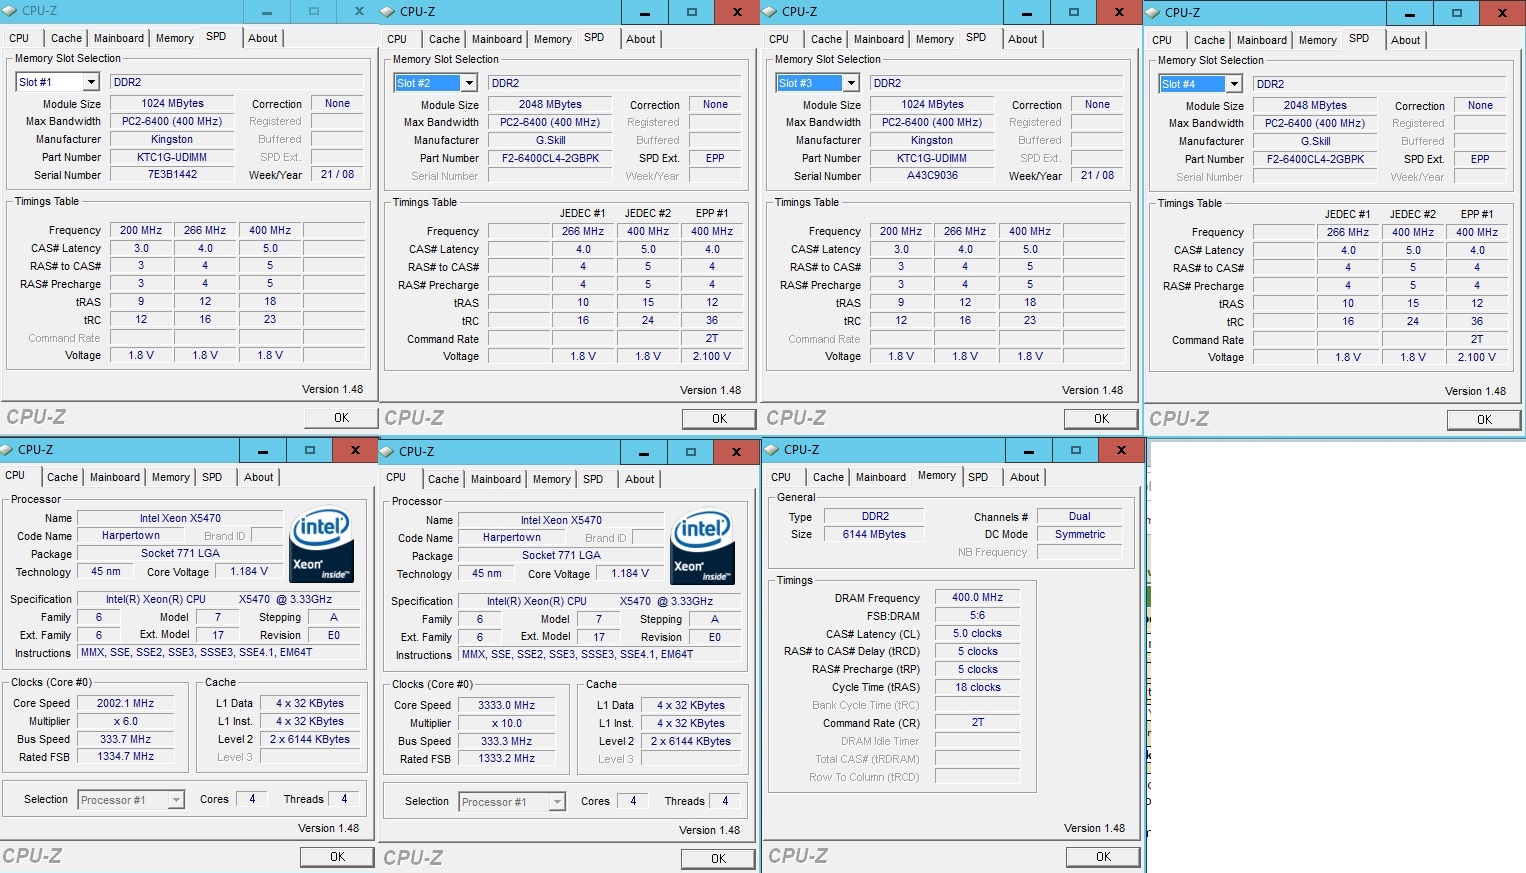The image size is (1526, 873).
Task: Click the DC Mode value Symmetric
Action: [x=1080, y=535]
